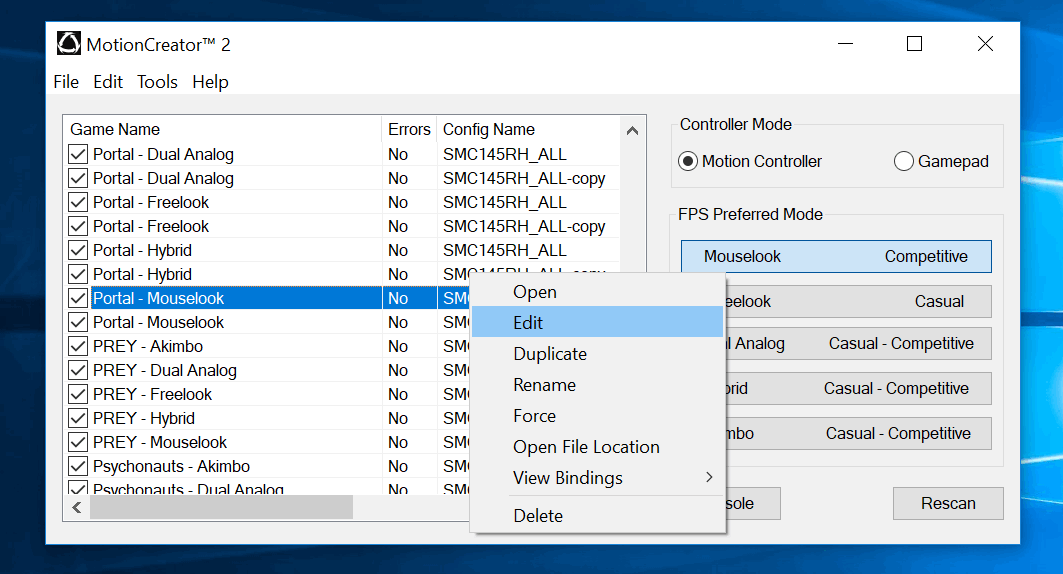
Task: Click the Game Name column header
Action: [222, 129]
